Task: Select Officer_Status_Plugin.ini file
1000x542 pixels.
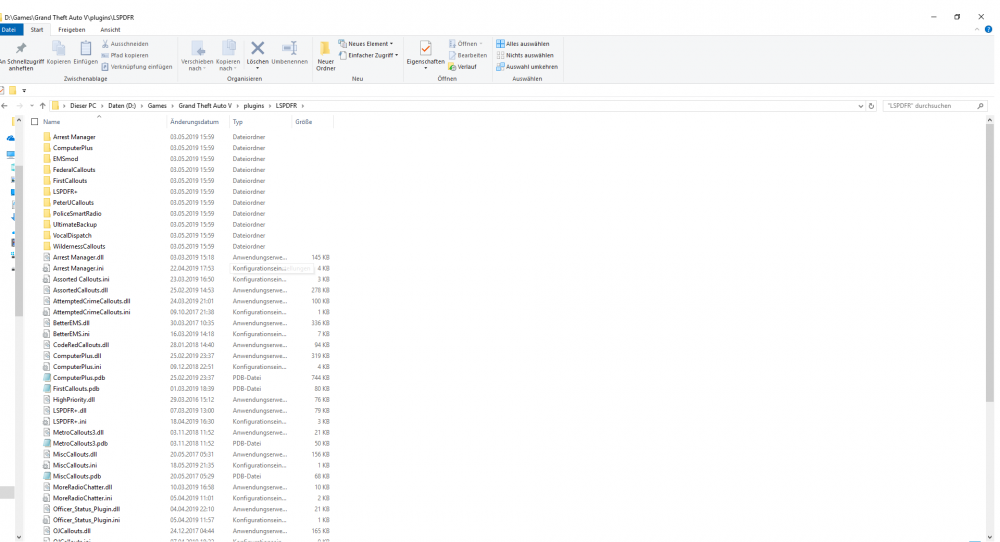Action: point(86,520)
